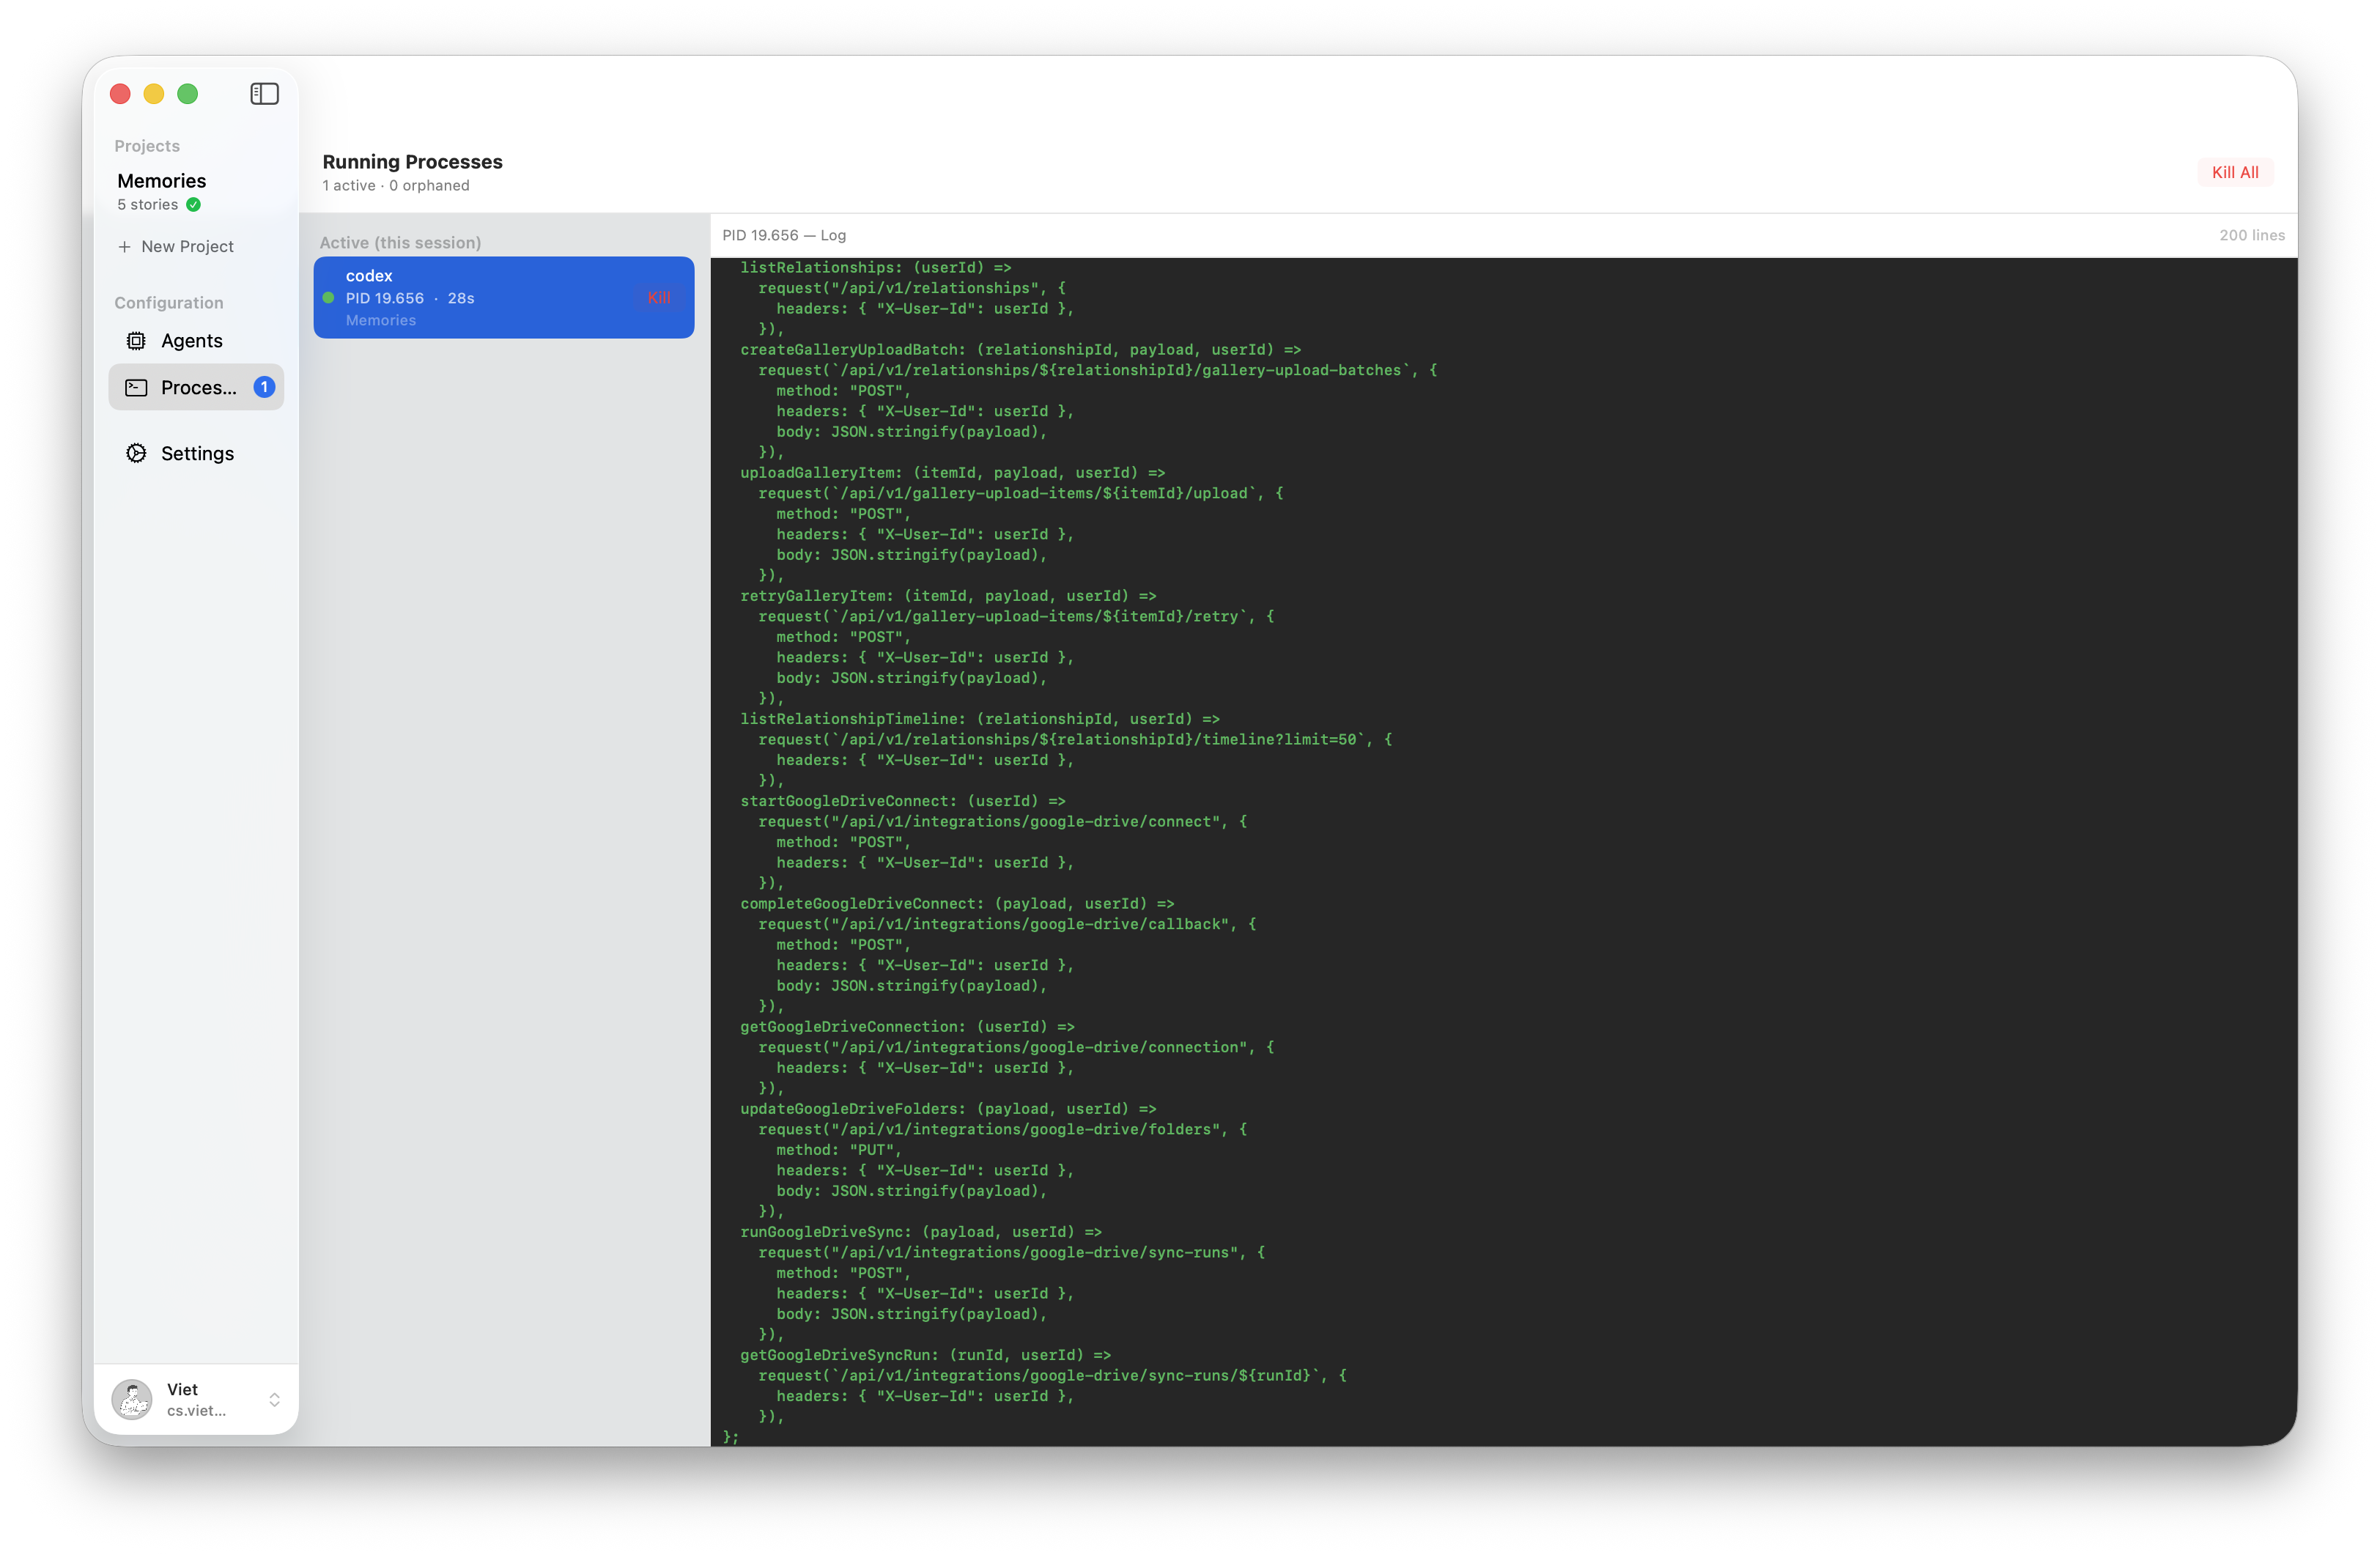Viewport: 2380px width, 1555px height.
Task: Click the 'Active (this session)' label
Action: [400, 243]
